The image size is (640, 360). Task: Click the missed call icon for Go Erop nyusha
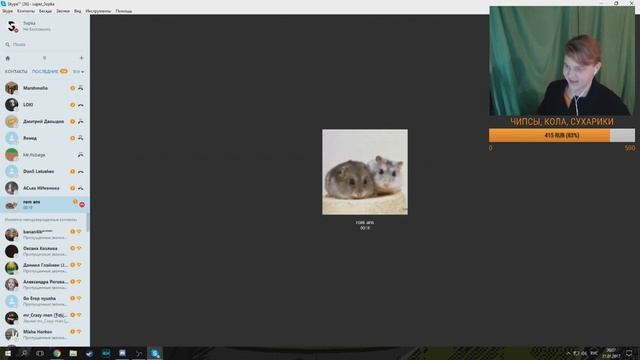[x=79, y=298]
